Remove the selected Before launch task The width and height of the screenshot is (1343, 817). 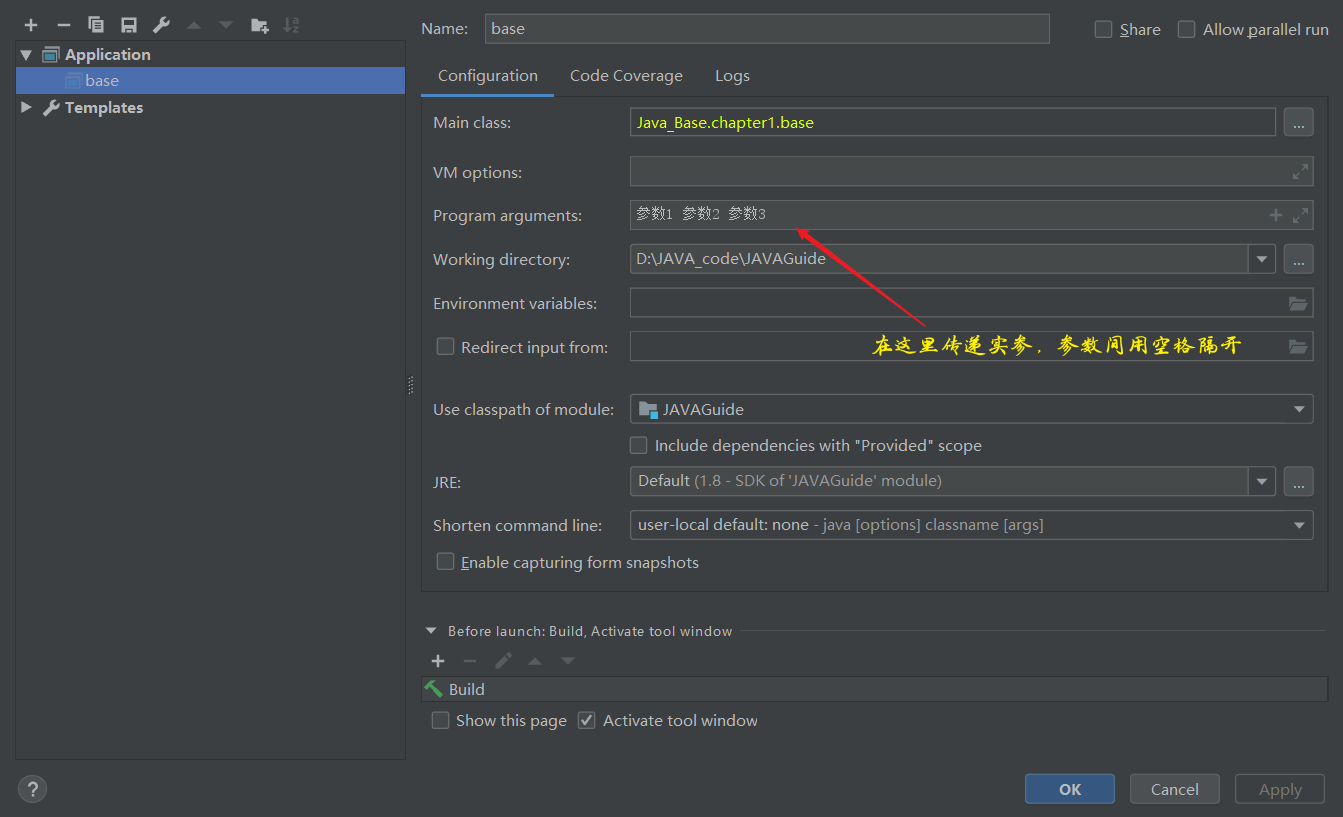pyautogui.click(x=470, y=661)
